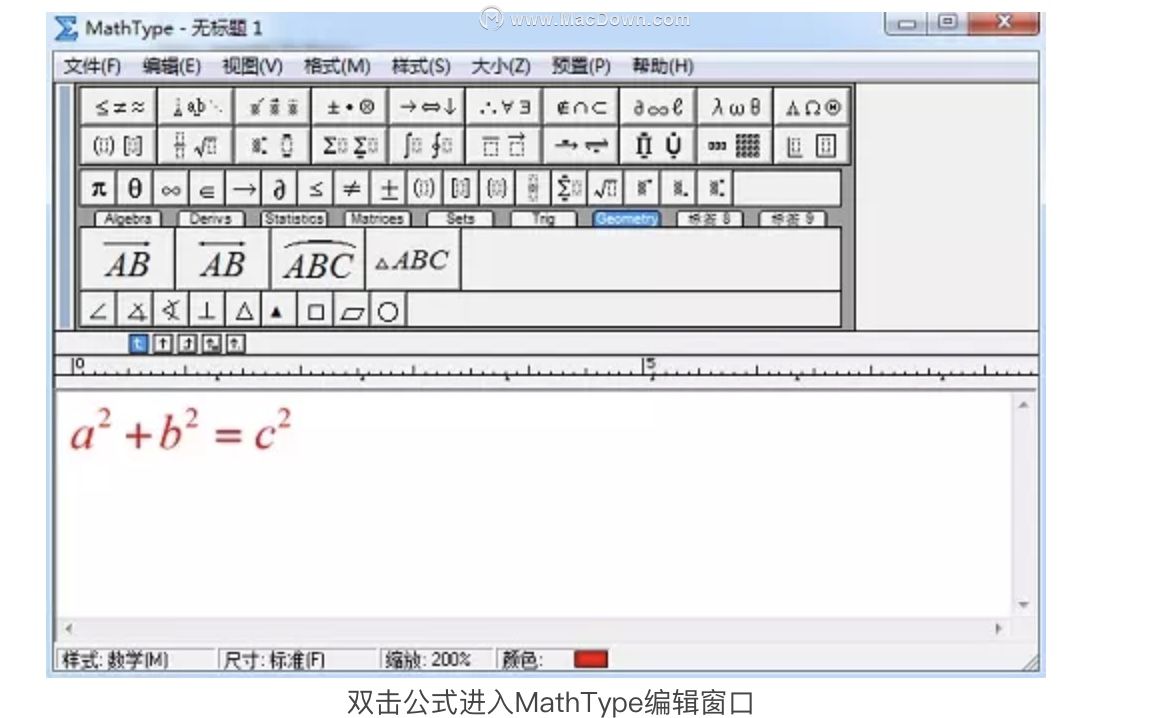Image resolution: width=1170 pixels, height=718 pixels.
Task: Insert the hollow triangle symbol
Action: (243, 310)
